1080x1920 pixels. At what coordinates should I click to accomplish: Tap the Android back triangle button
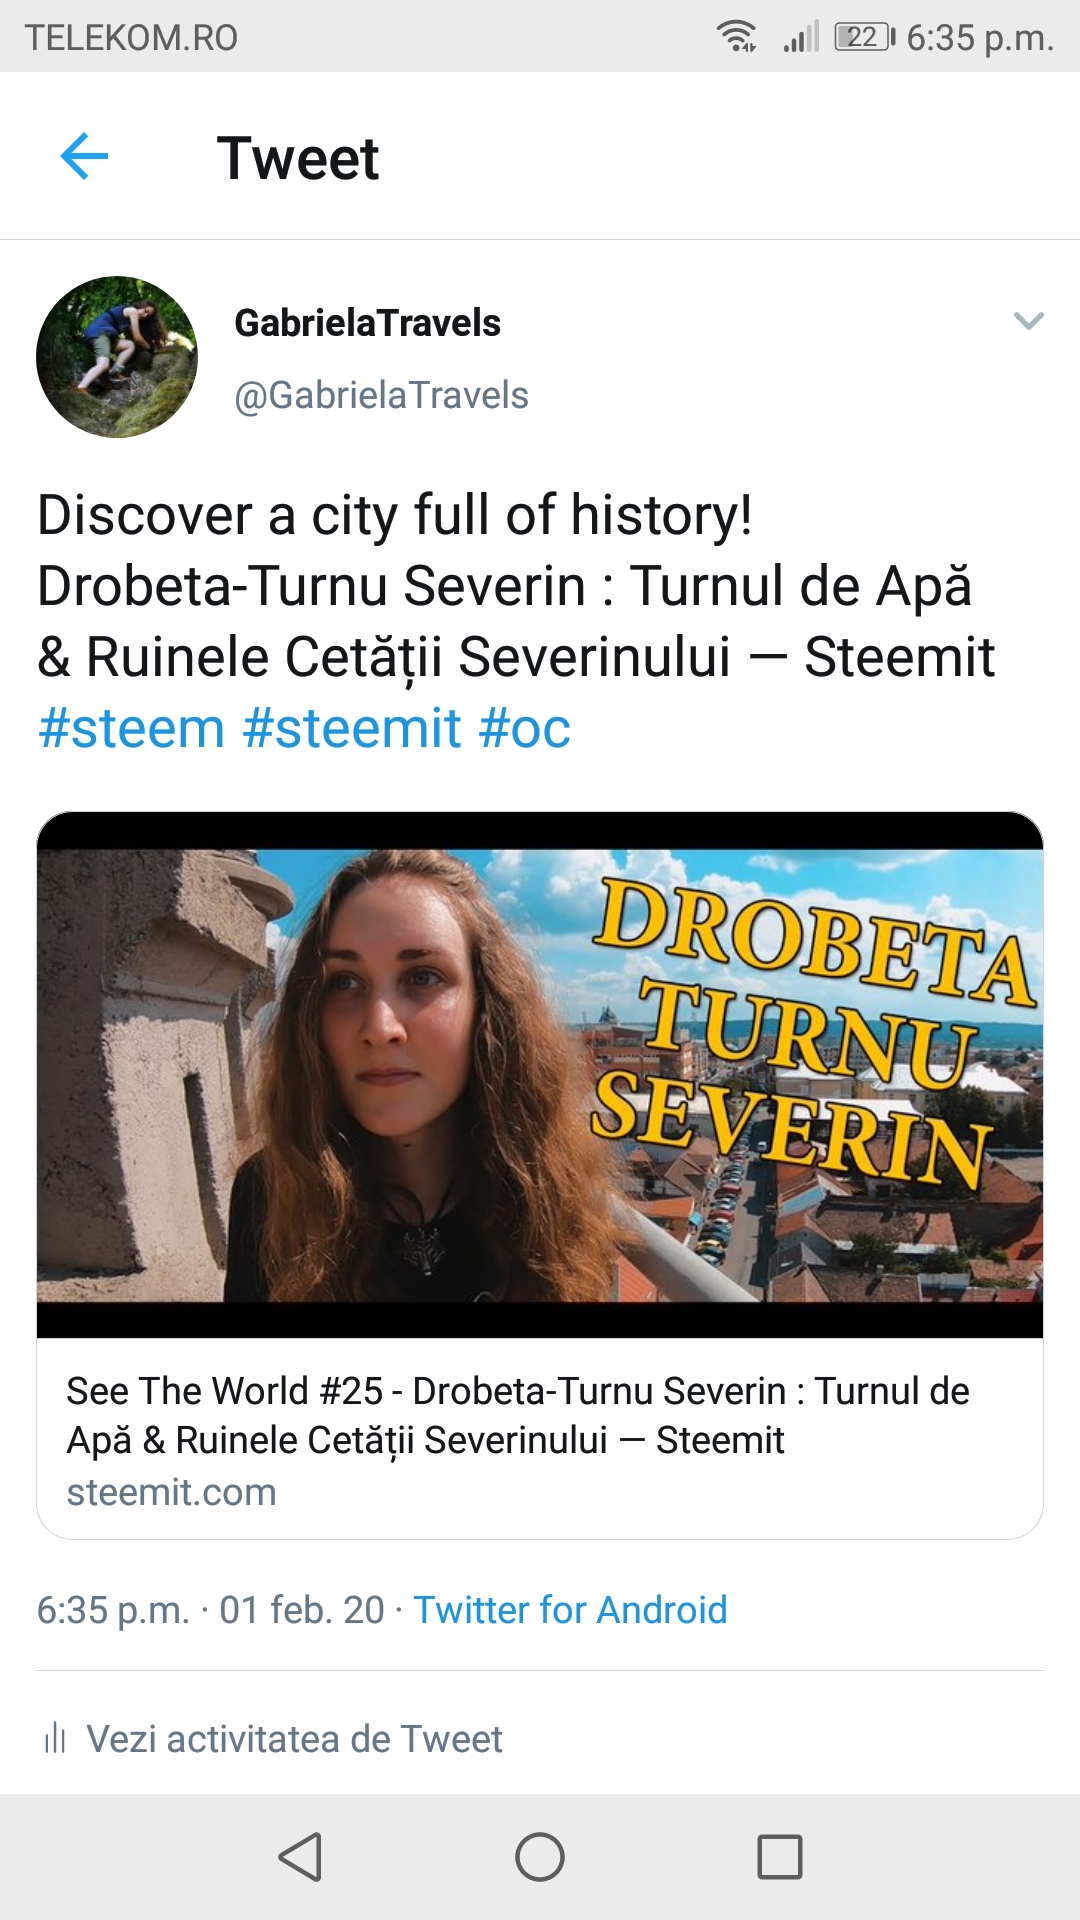300,1857
